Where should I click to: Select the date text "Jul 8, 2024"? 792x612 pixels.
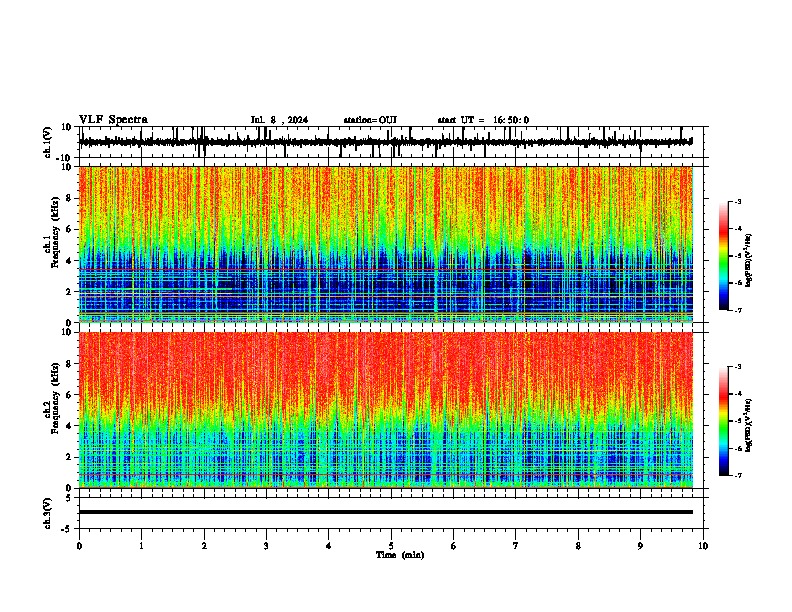coord(279,120)
